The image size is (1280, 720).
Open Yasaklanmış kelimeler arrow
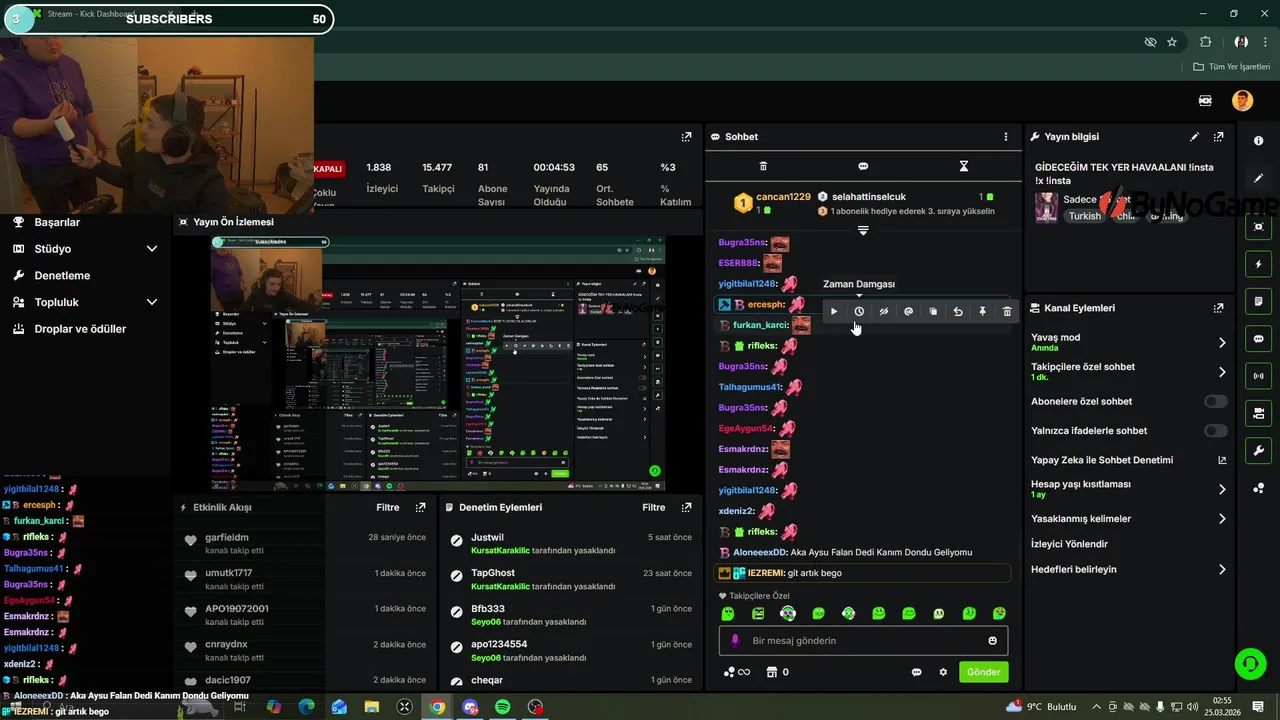tap(1222, 519)
